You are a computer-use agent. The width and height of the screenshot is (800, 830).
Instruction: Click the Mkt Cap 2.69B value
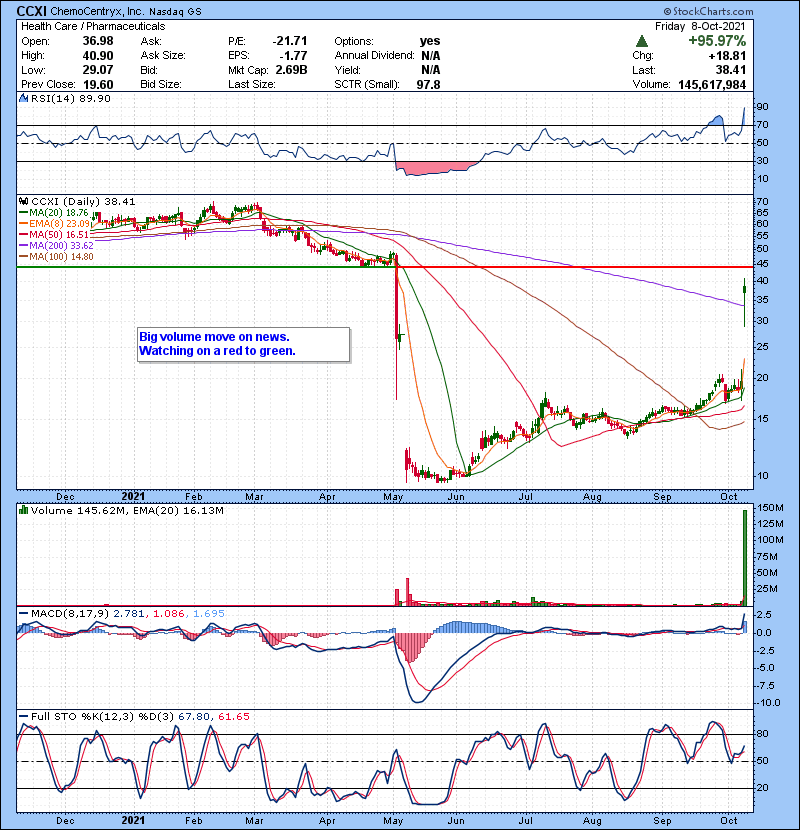pyautogui.click(x=291, y=70)
